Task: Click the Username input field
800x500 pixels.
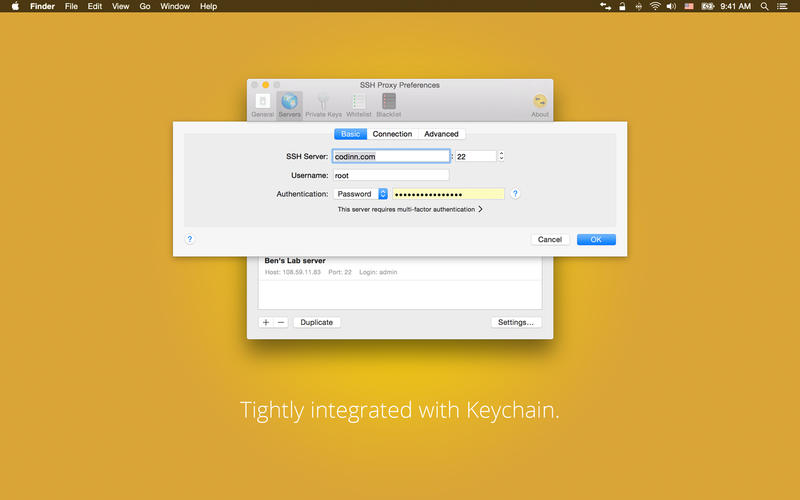Action: tap(391, 175)
